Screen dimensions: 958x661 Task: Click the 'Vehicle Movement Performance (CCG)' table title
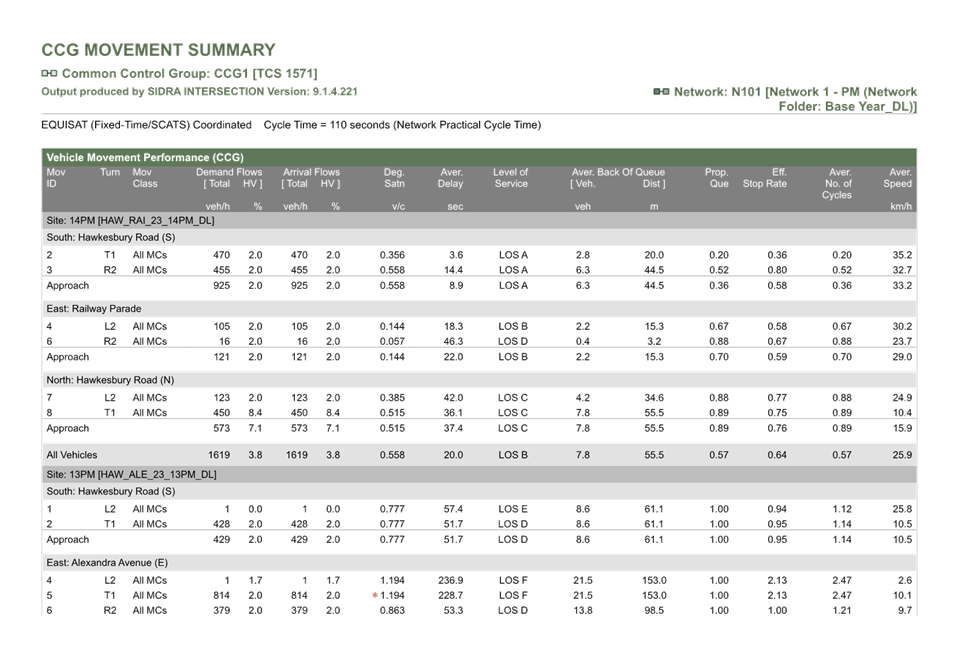click(145, 157)
